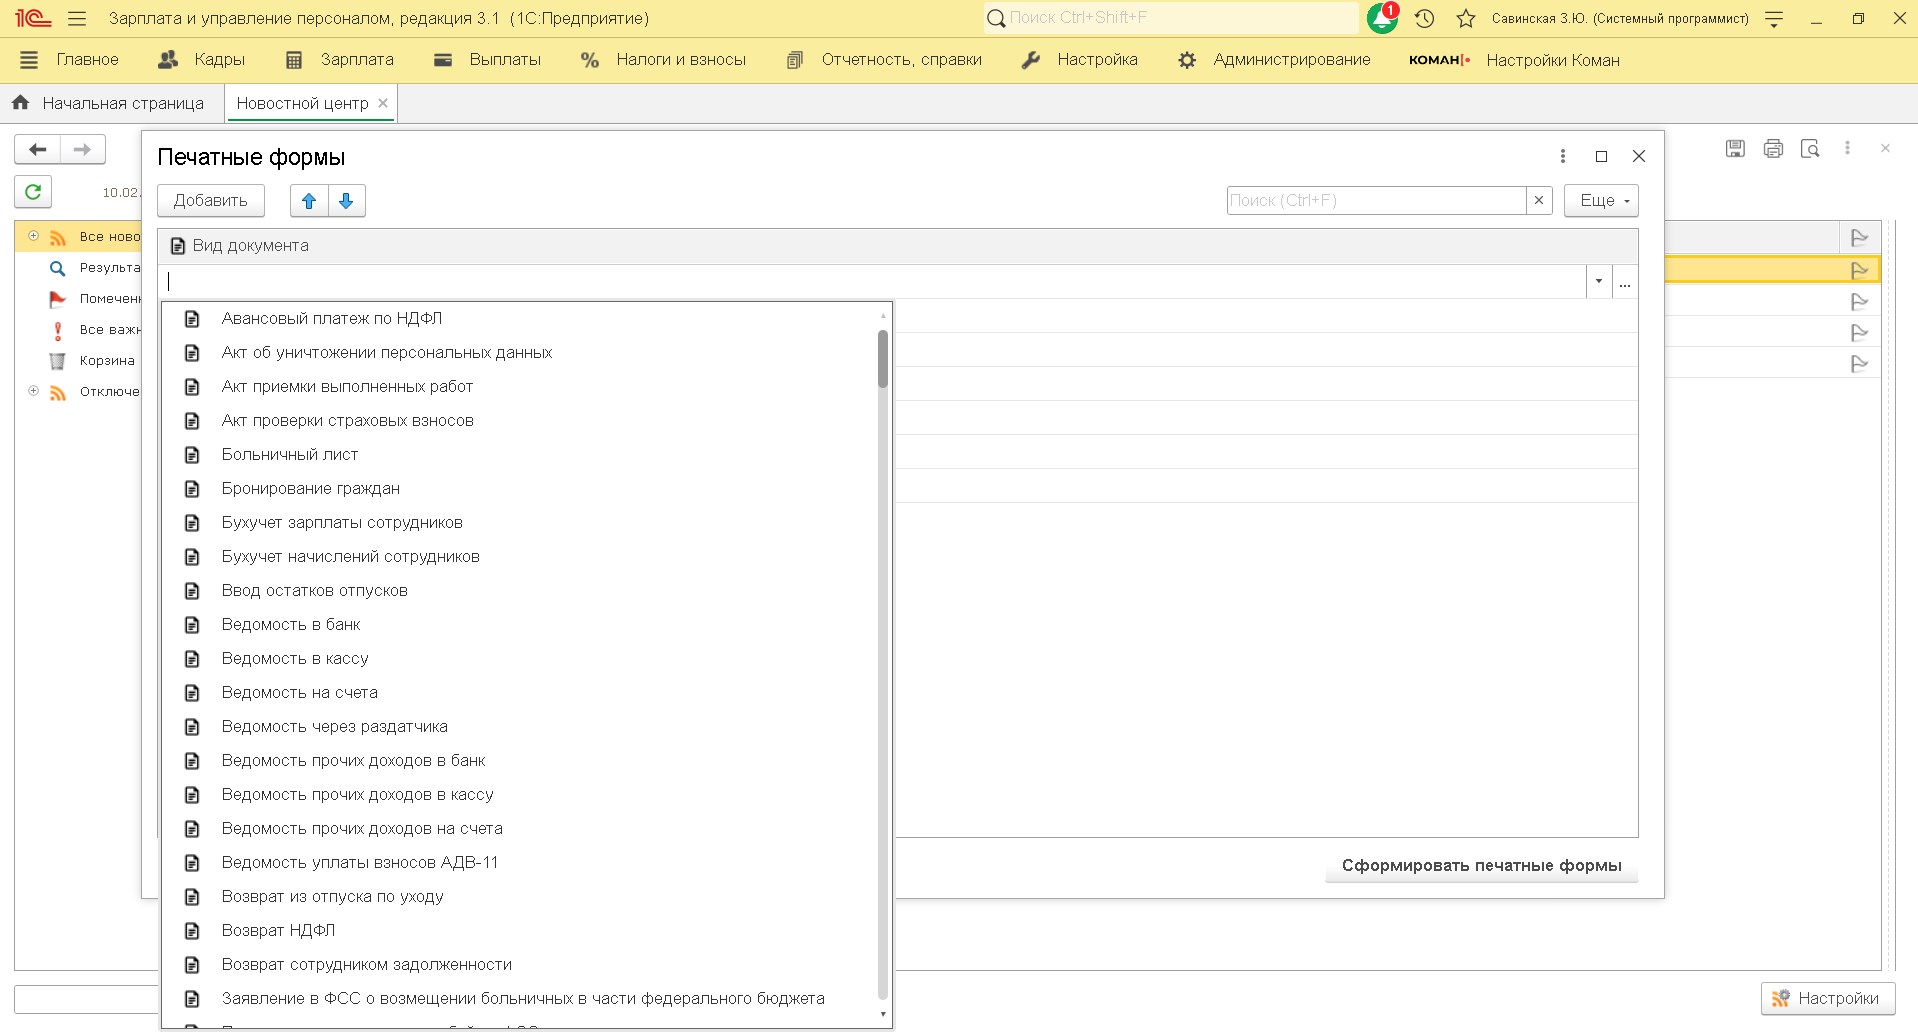Click the move down blue arrow button
The image size is (1918, 1032).
346,201
